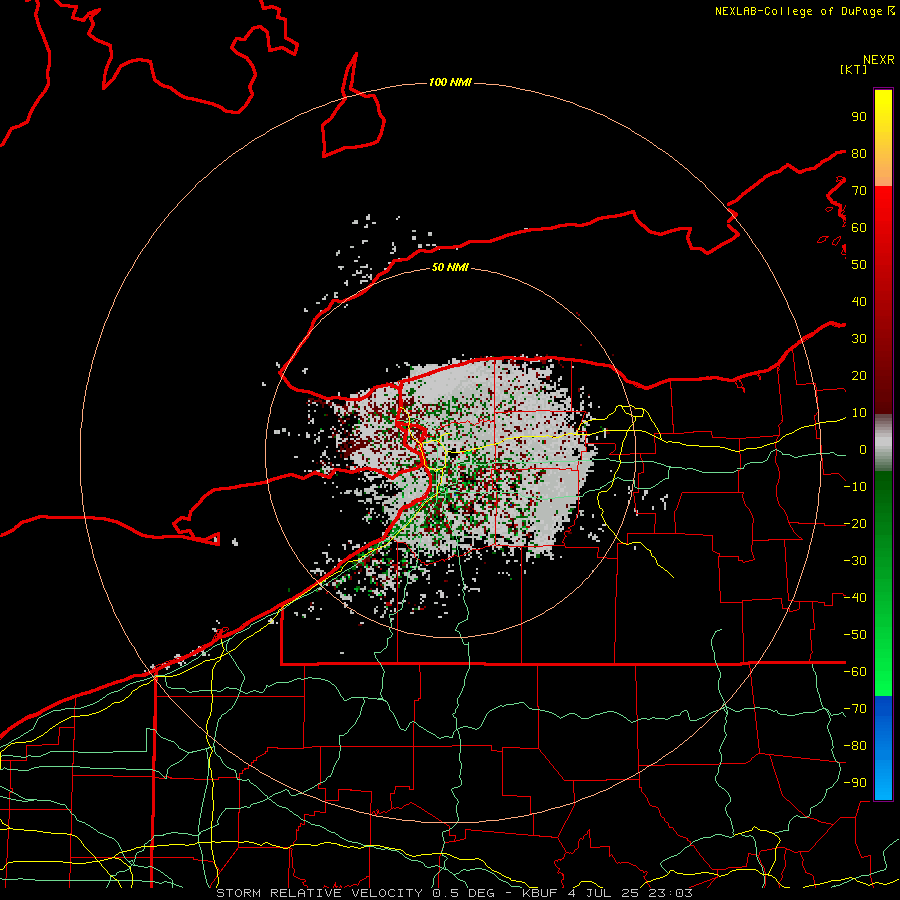
Task: Pick the yellow segment atop the velocity color bar
Action: pos(883,109)
